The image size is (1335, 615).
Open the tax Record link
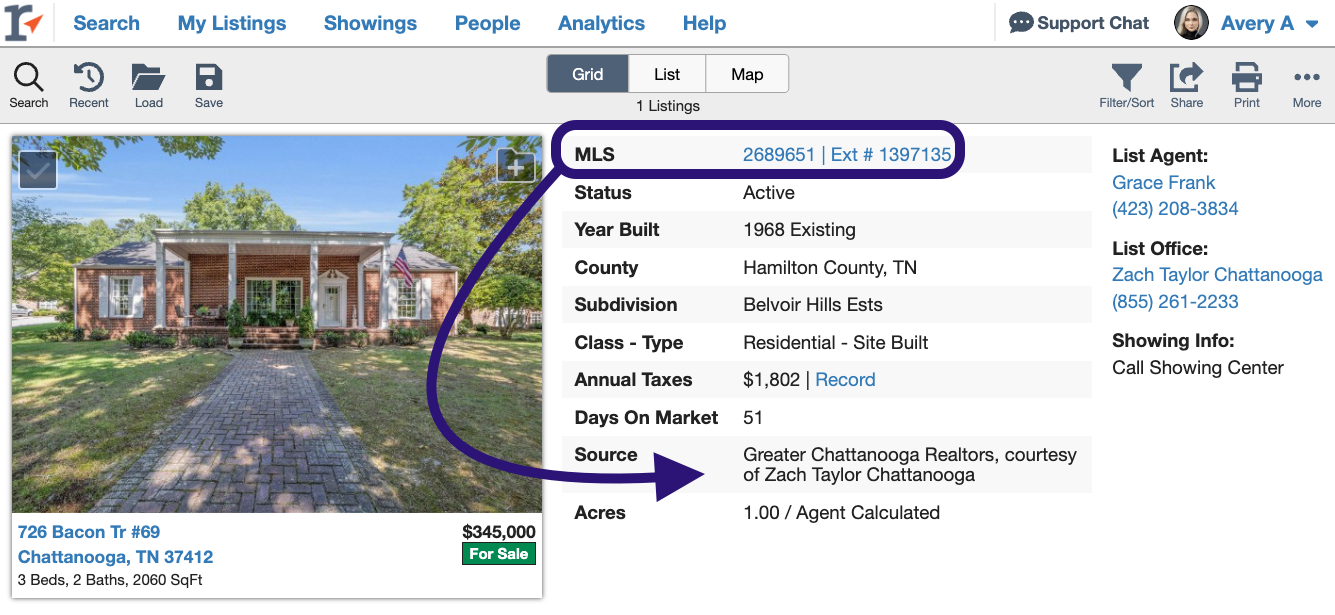coord(845,380)
